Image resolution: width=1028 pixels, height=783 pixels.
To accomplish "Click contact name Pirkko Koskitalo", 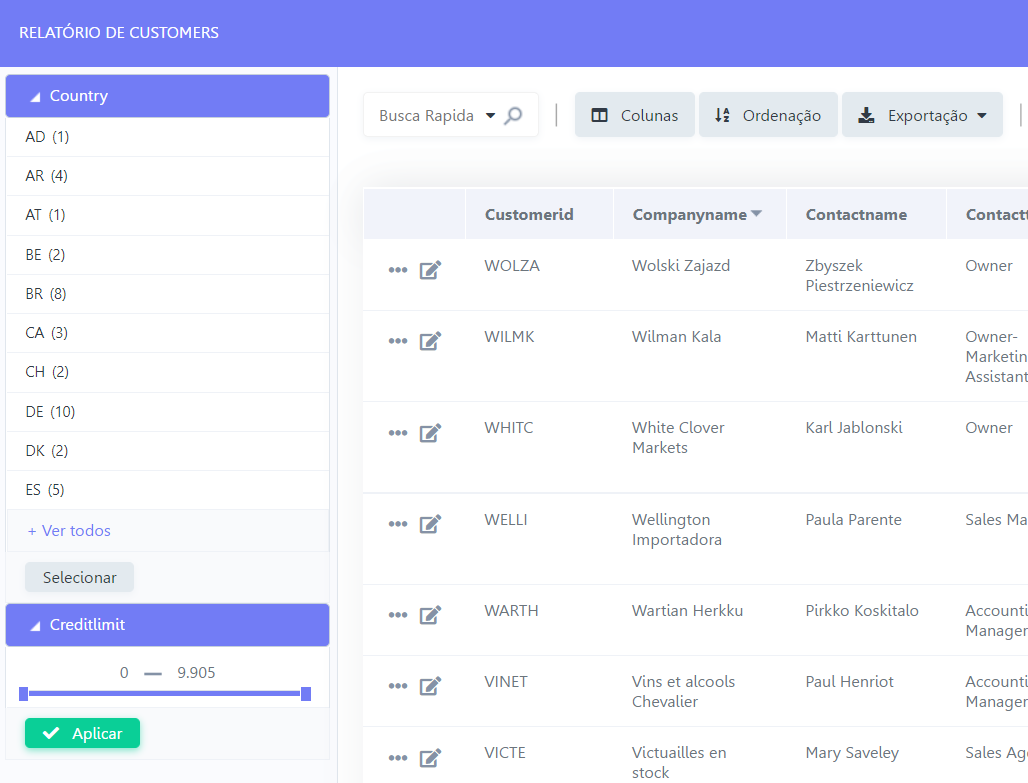I will pyautogui.click(x=861, y=611).
